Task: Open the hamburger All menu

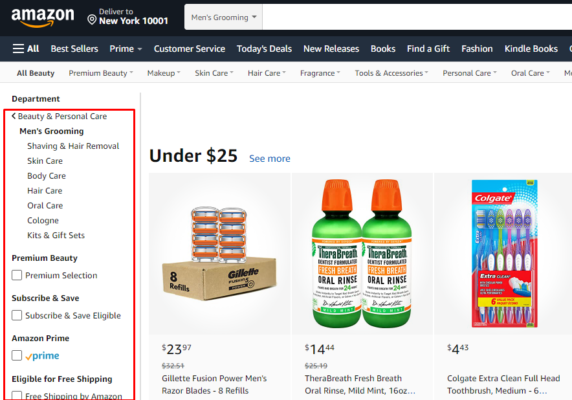Action: pos(26,48)
